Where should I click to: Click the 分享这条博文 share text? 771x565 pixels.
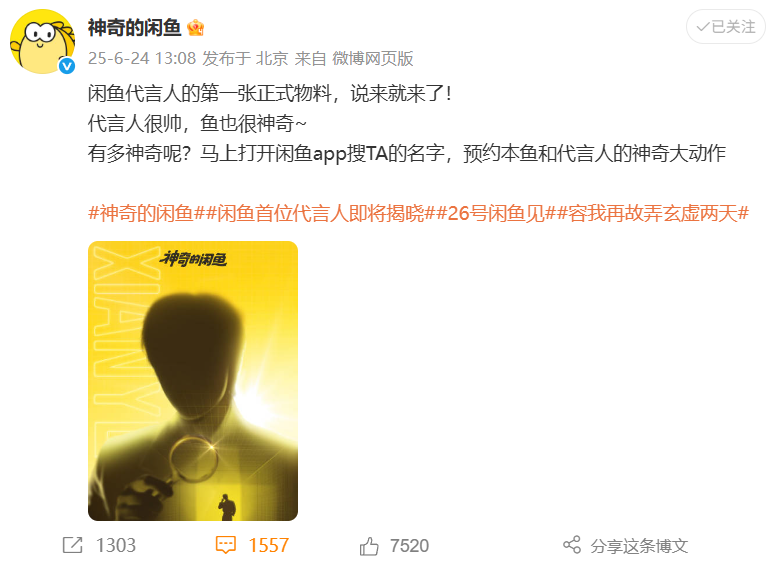coord(639,546)
